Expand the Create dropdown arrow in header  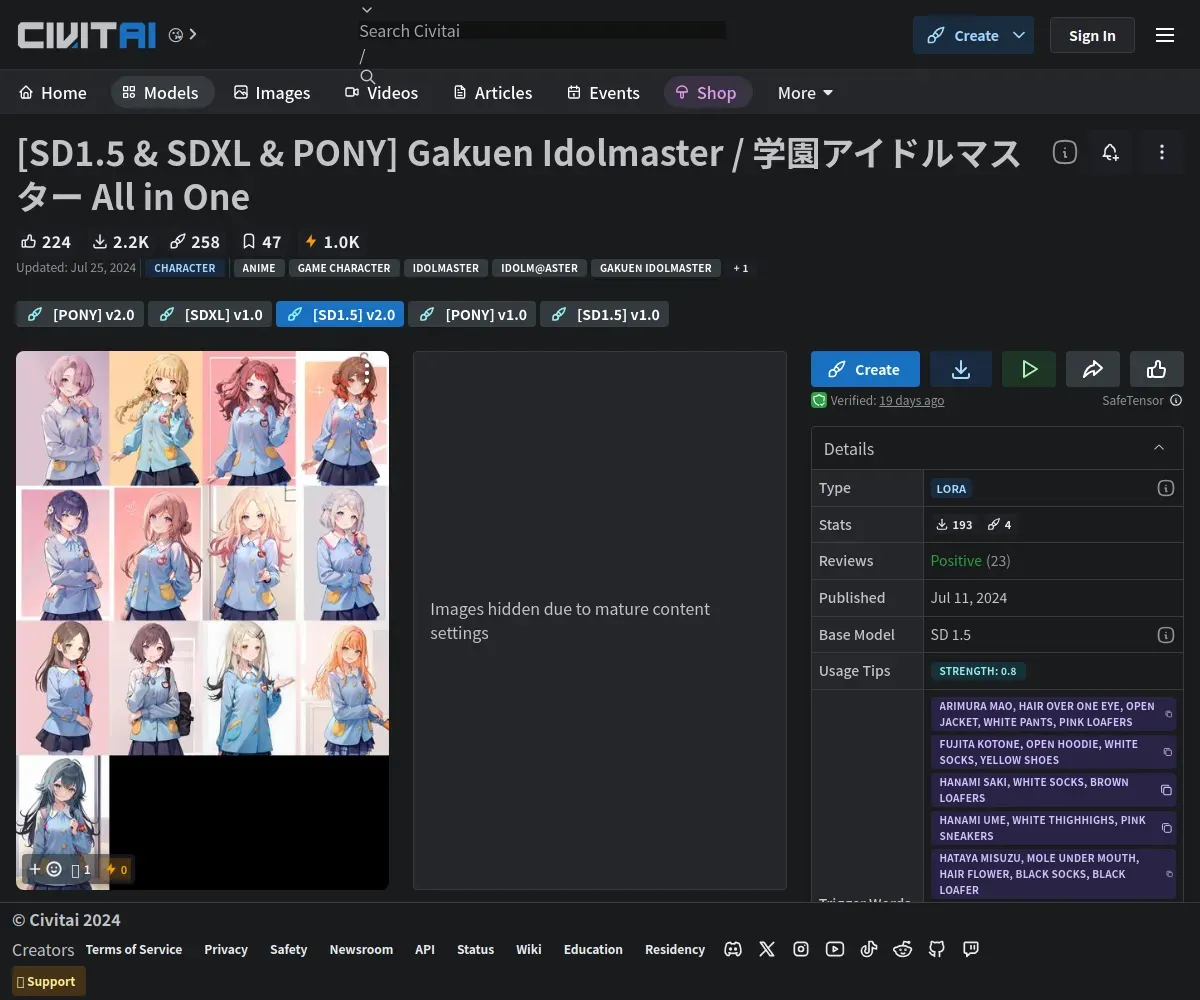pyautogui.click(x=1019, y=35)
